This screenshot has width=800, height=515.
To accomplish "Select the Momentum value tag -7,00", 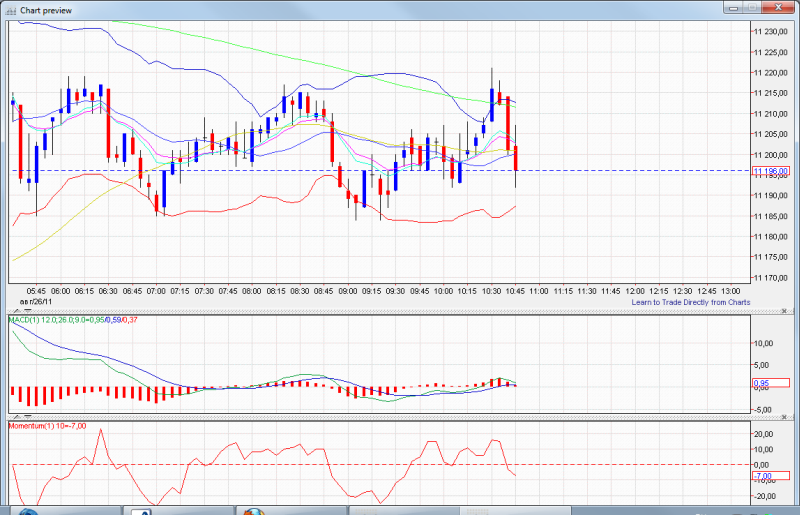I will click(762, 476).
